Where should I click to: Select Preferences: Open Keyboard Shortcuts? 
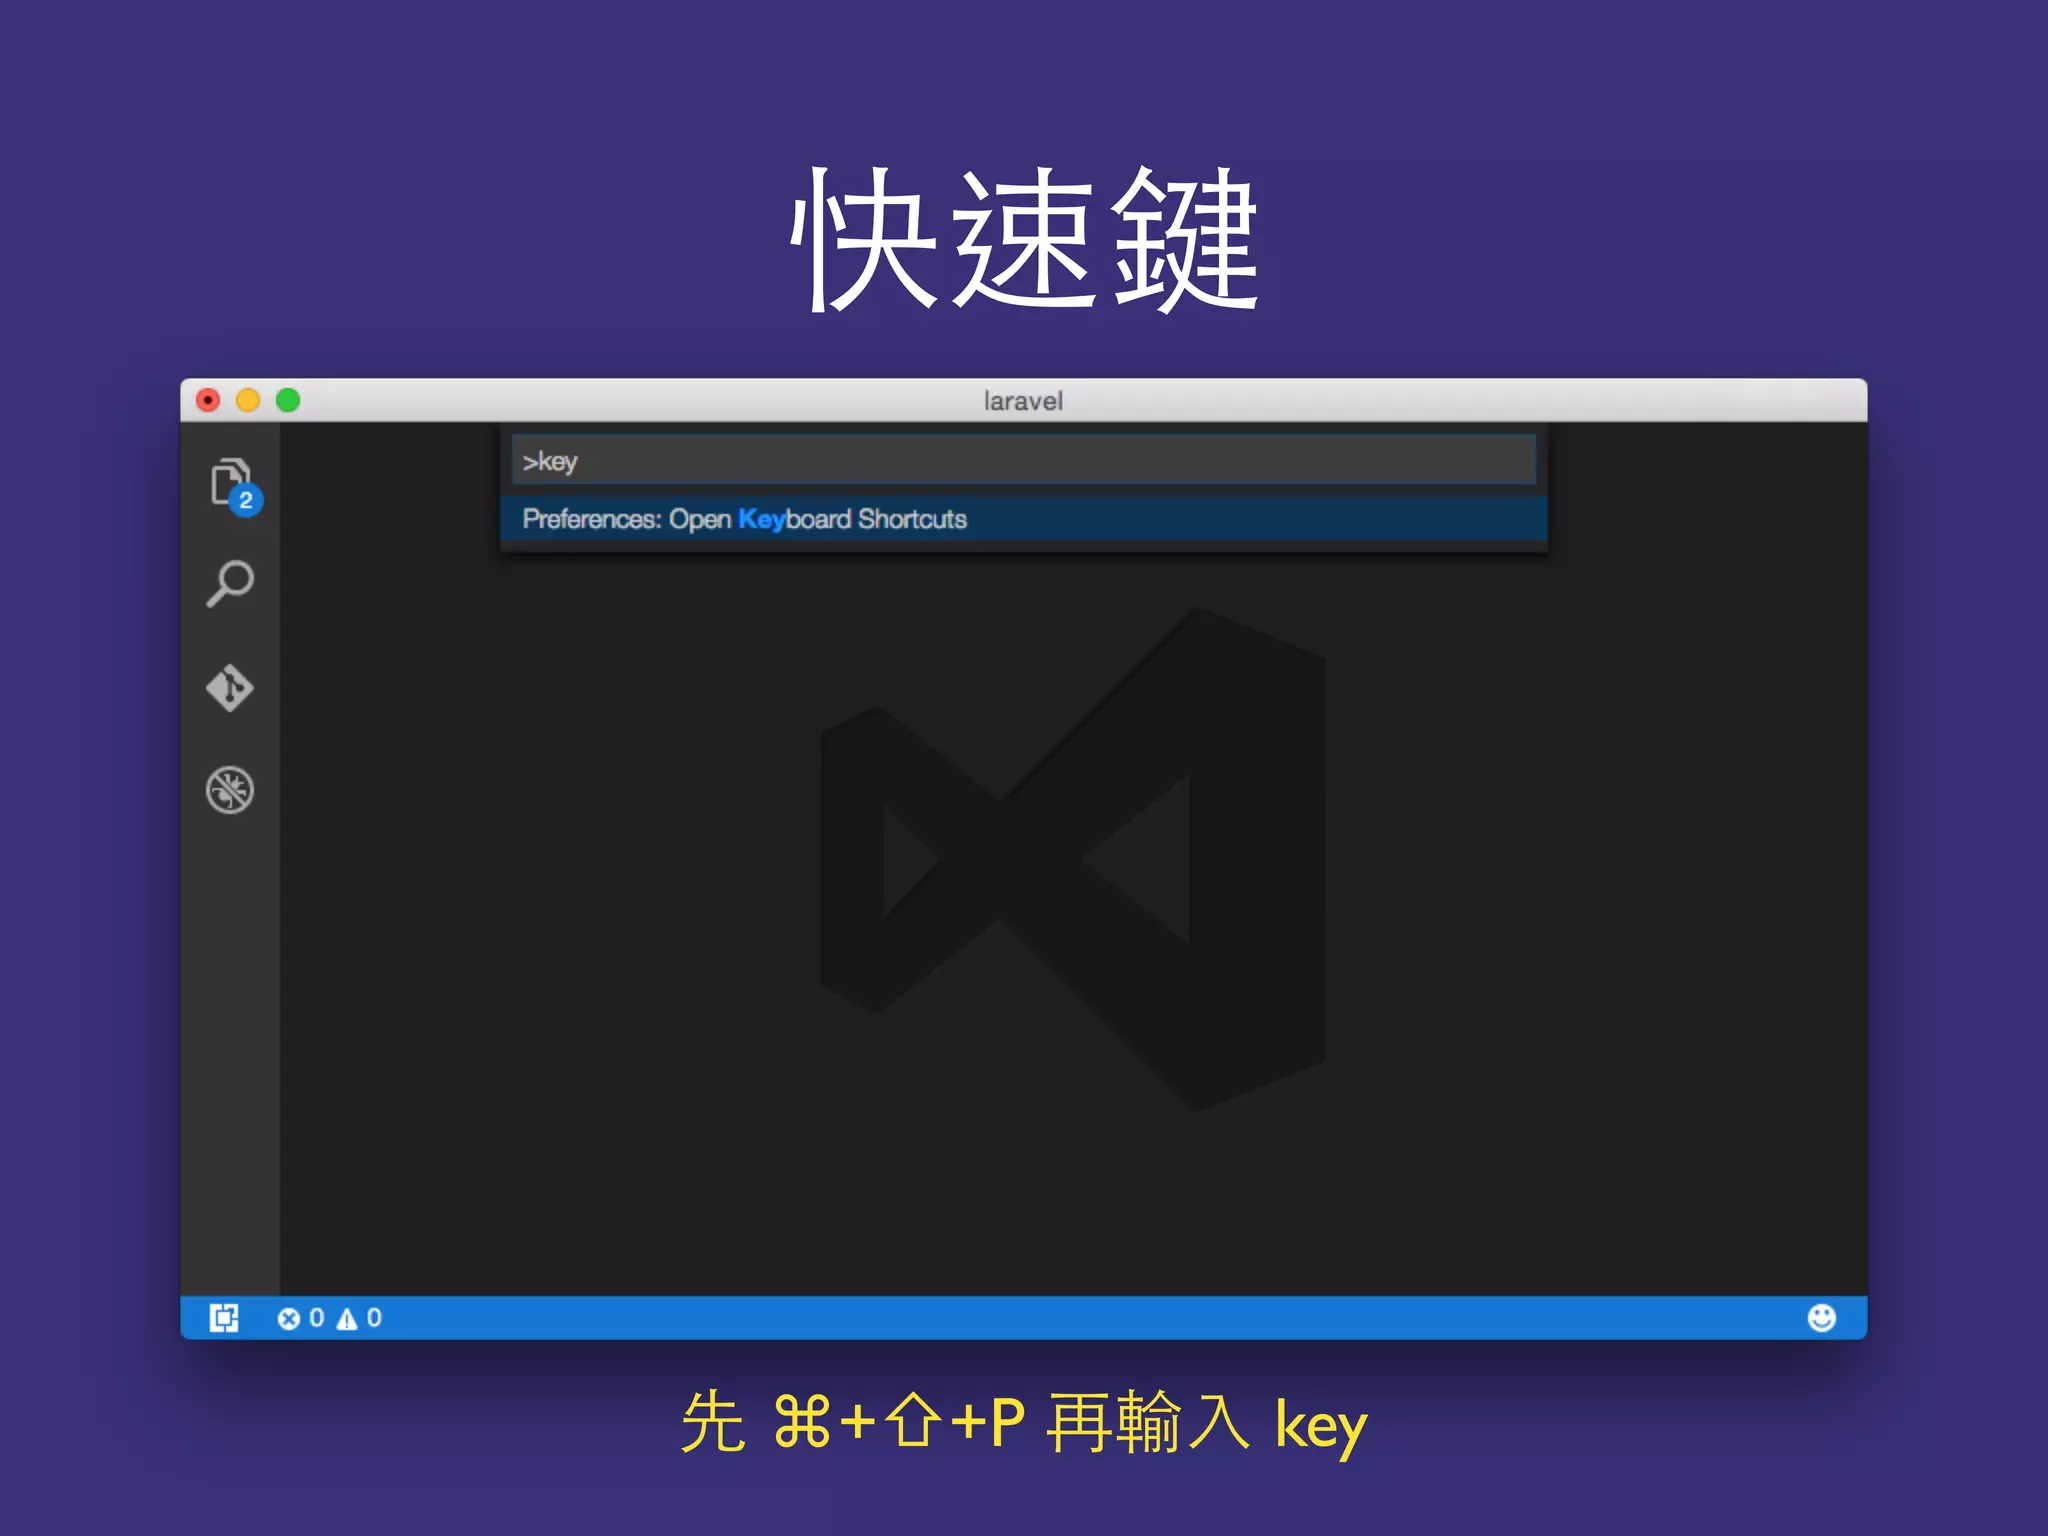(1024, 519)
